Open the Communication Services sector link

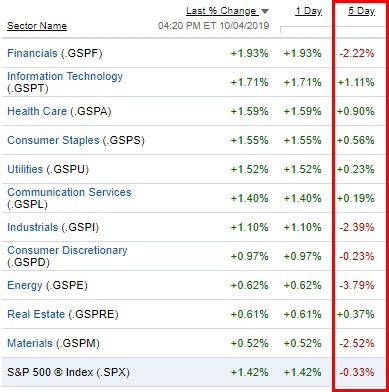click(x=69, y=192)
